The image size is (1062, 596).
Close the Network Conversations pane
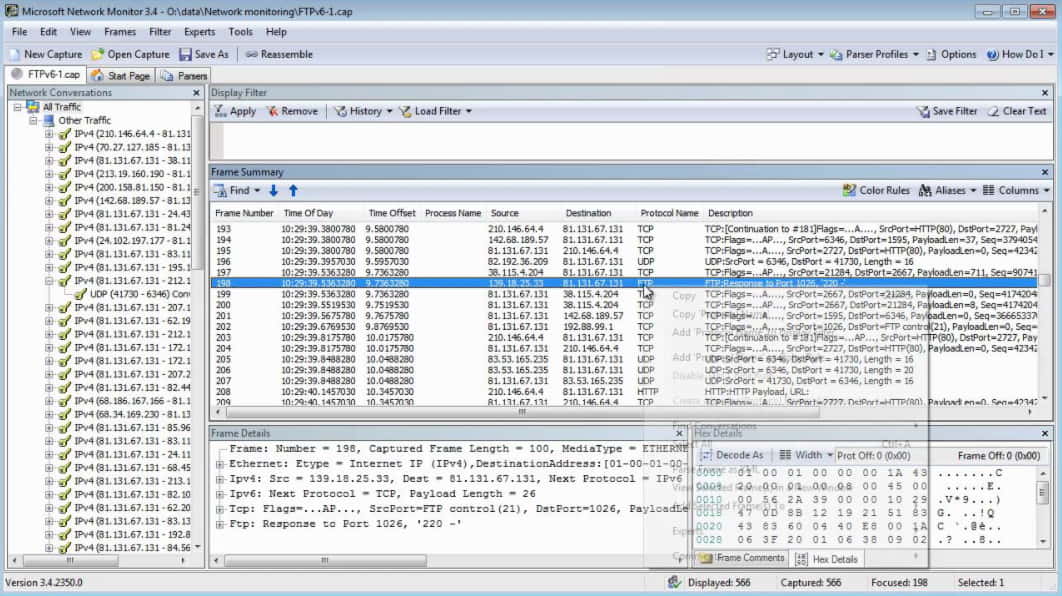196,93
